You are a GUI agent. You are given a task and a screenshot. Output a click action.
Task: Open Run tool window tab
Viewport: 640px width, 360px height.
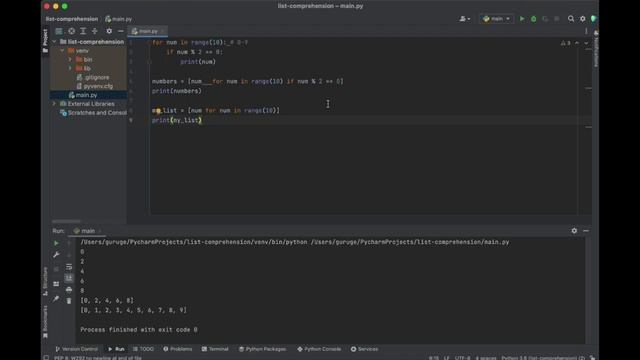click(x=116, y=349)
